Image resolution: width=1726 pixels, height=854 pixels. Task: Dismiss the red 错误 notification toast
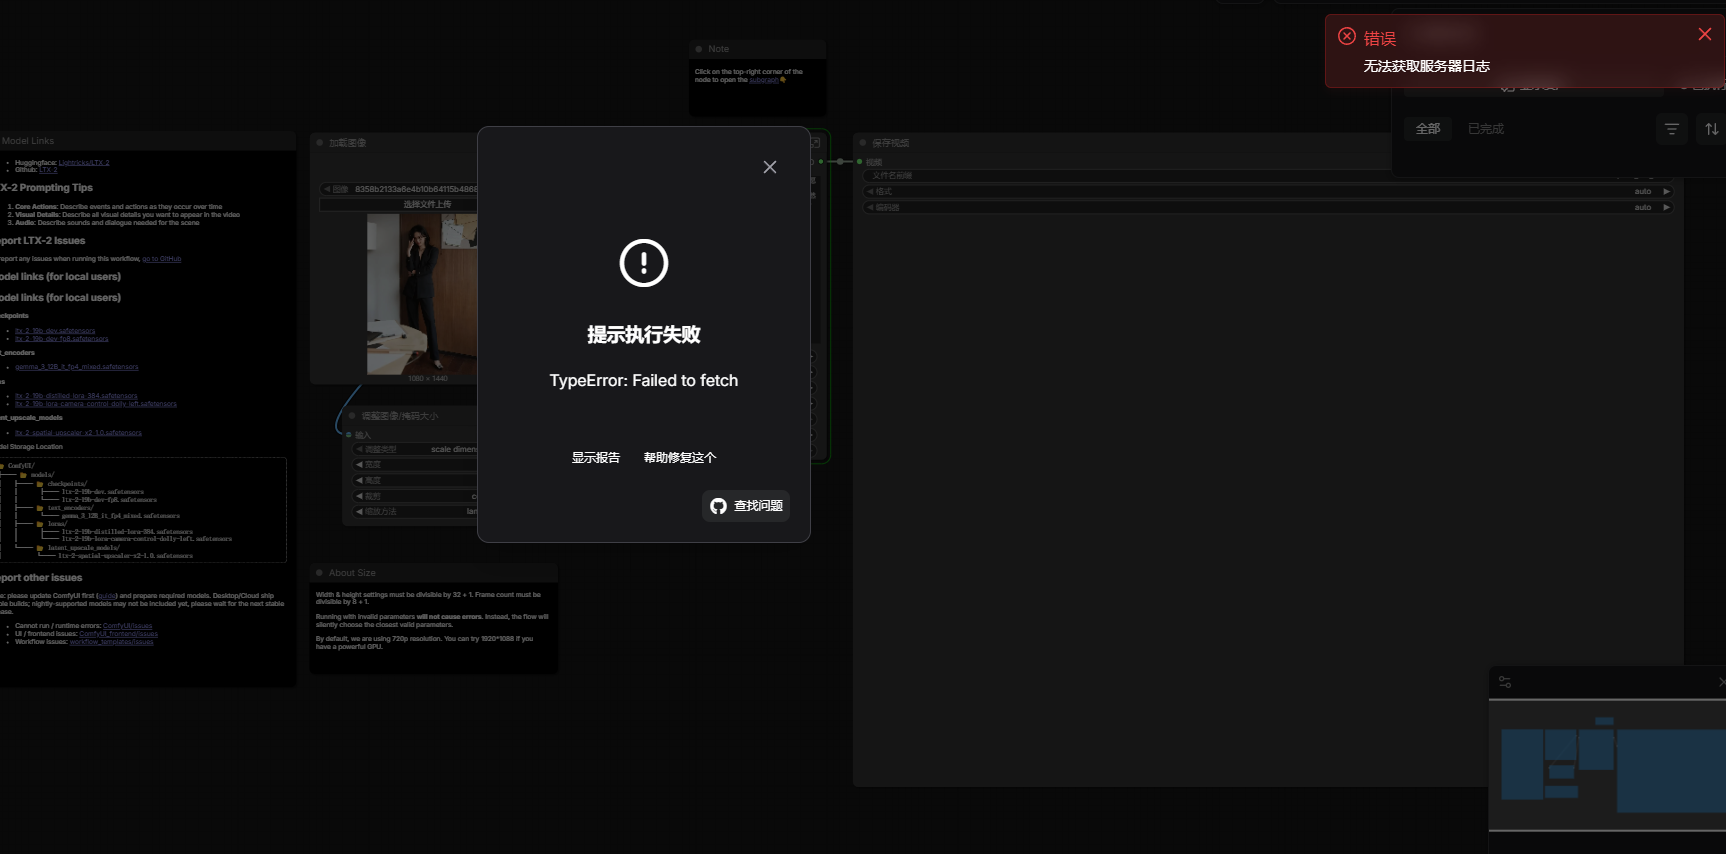[x=1704, y=34]
